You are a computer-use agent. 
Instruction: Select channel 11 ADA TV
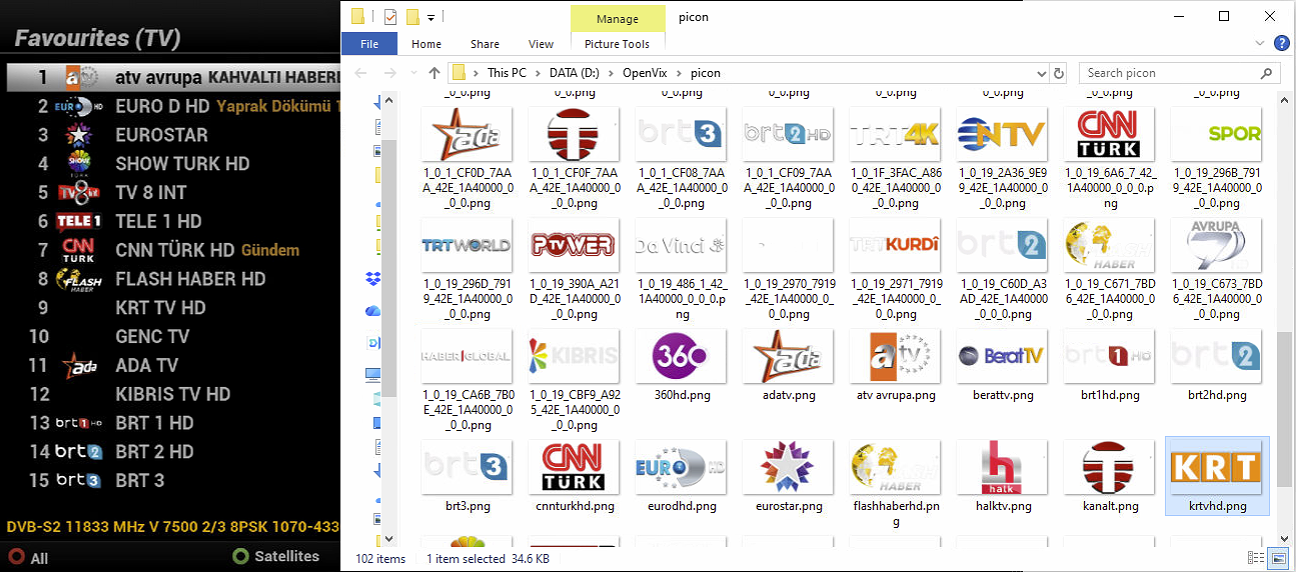(173, 366)
